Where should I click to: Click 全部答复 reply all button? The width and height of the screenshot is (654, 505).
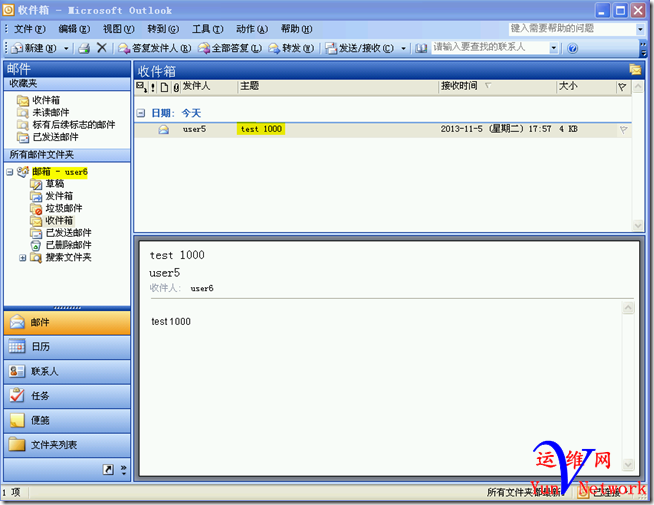[230, 48]
